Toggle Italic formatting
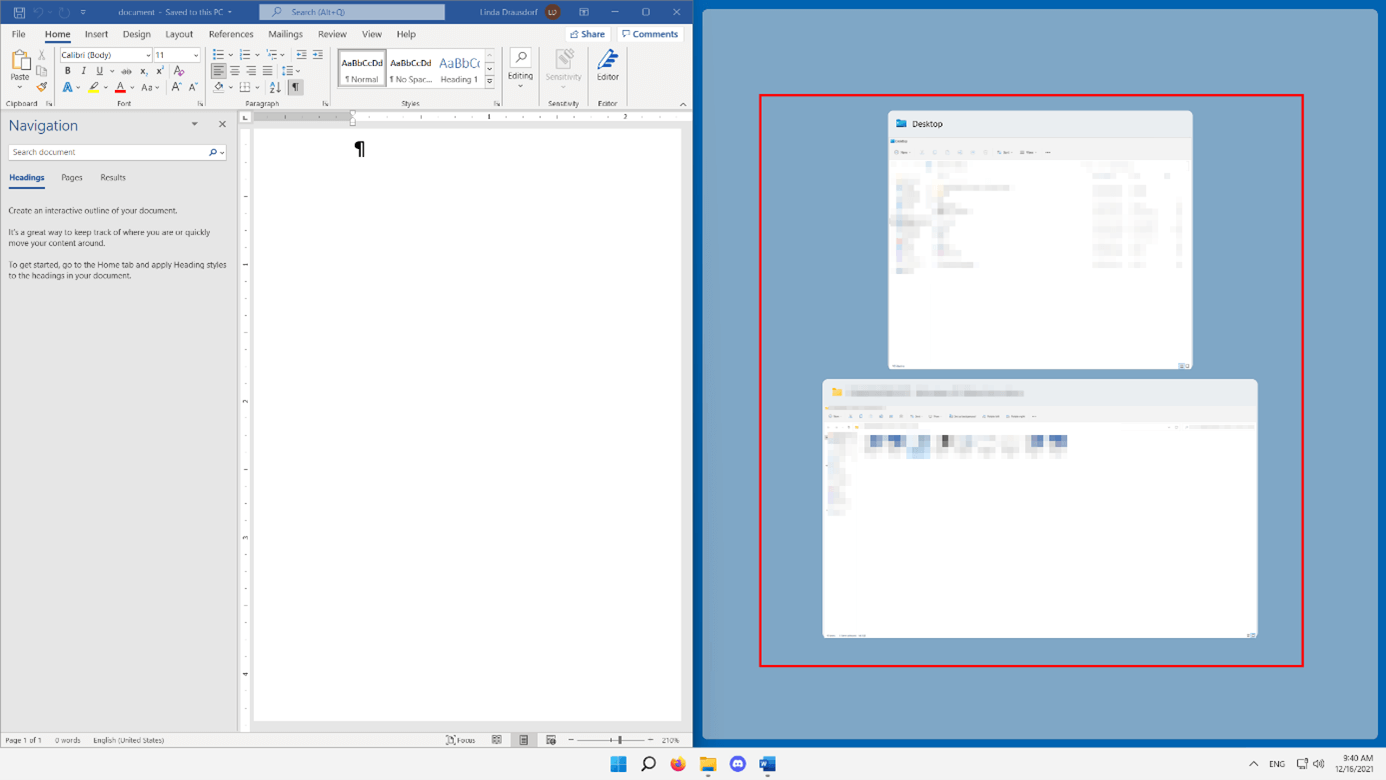Viewport: 1386px width, 780px height. point(84,71)
